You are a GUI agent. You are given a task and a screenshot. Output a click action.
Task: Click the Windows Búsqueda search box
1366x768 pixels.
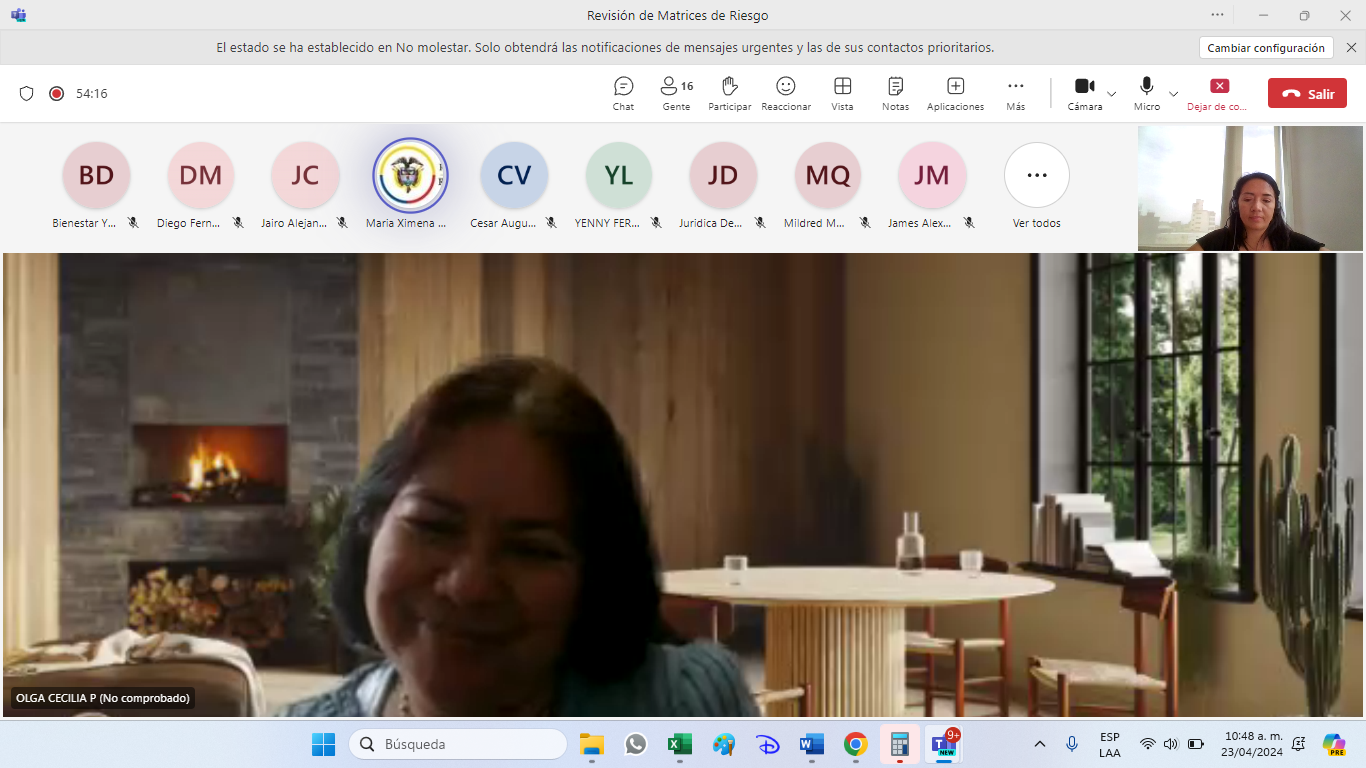[458, 744]
